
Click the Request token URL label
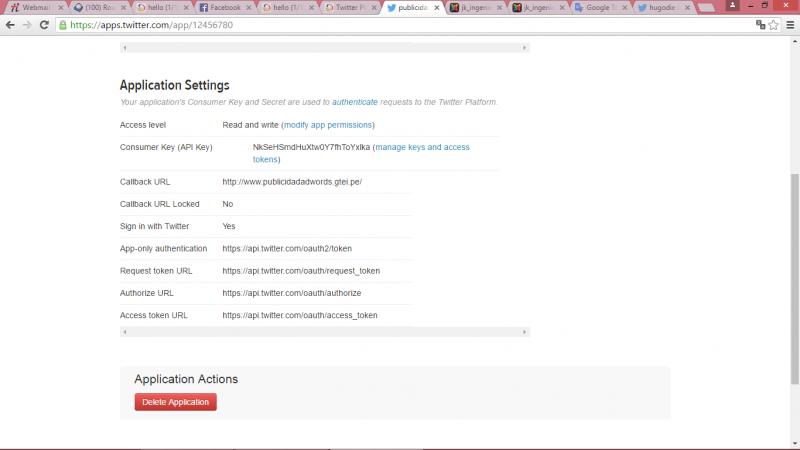pos(156,271)
